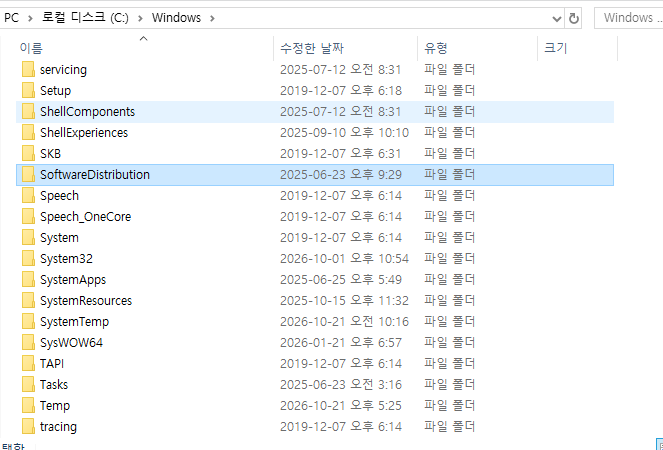Click the Setup folder icon

tap(28, 91)
